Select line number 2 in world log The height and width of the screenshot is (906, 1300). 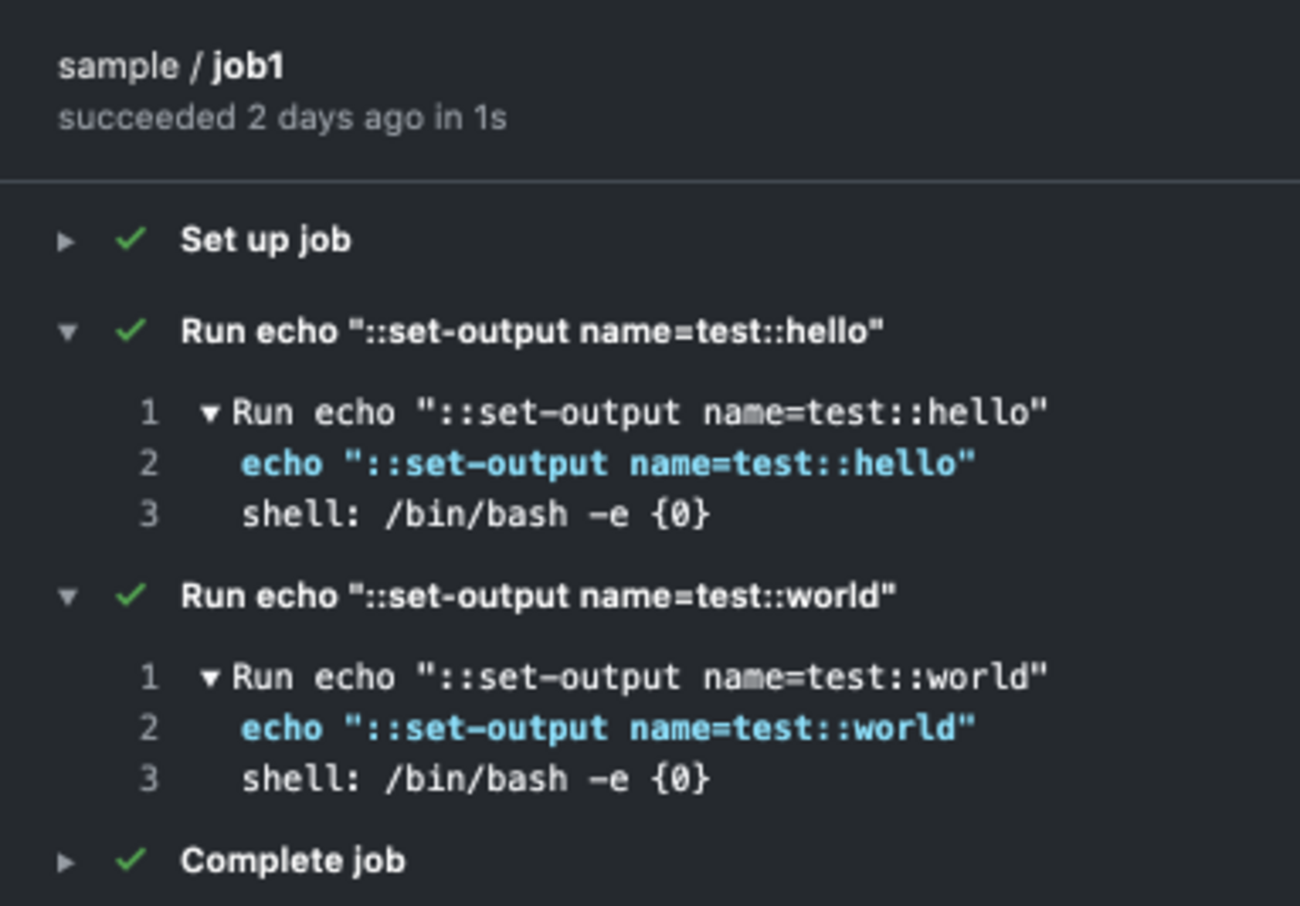(148, 727)
